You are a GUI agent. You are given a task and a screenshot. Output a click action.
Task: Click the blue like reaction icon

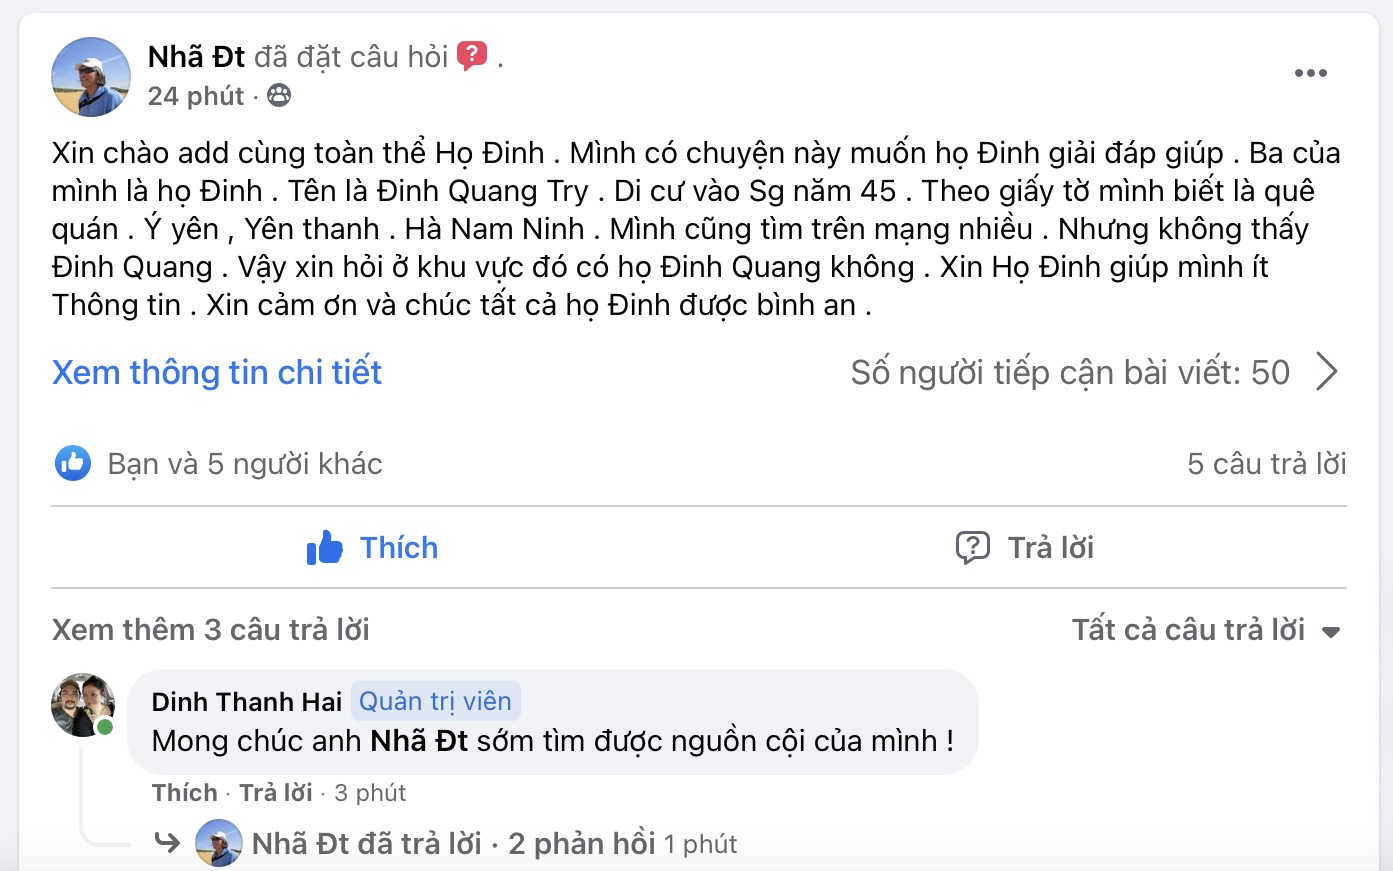pyautogui.click(x=73, y=463)
